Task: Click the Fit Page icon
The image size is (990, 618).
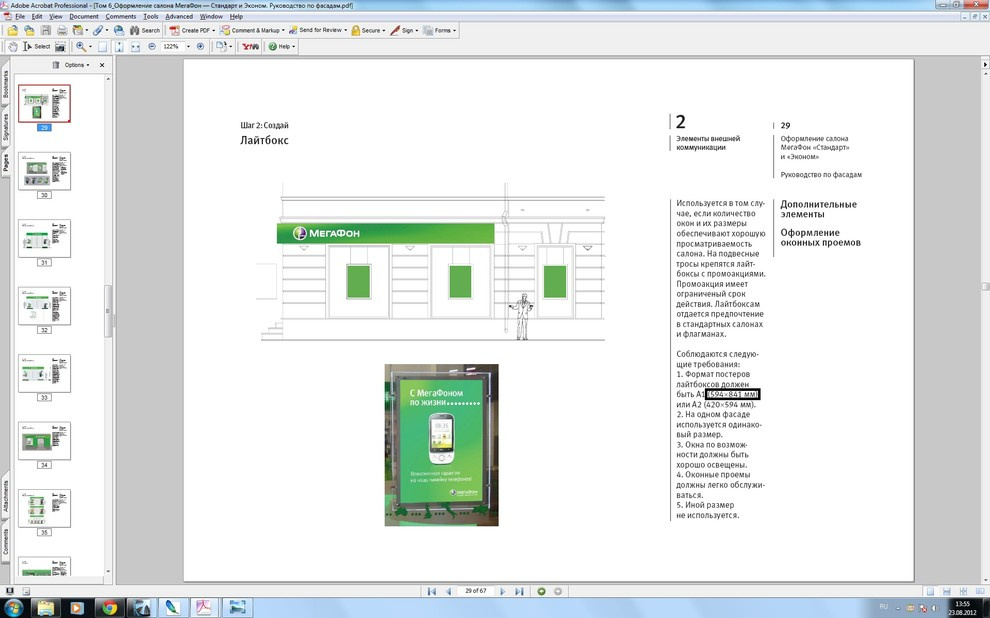Action: click(119, 47)
